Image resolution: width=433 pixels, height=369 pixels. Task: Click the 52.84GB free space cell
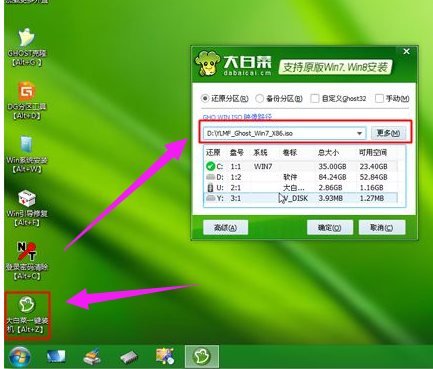[x=373, y=177]
